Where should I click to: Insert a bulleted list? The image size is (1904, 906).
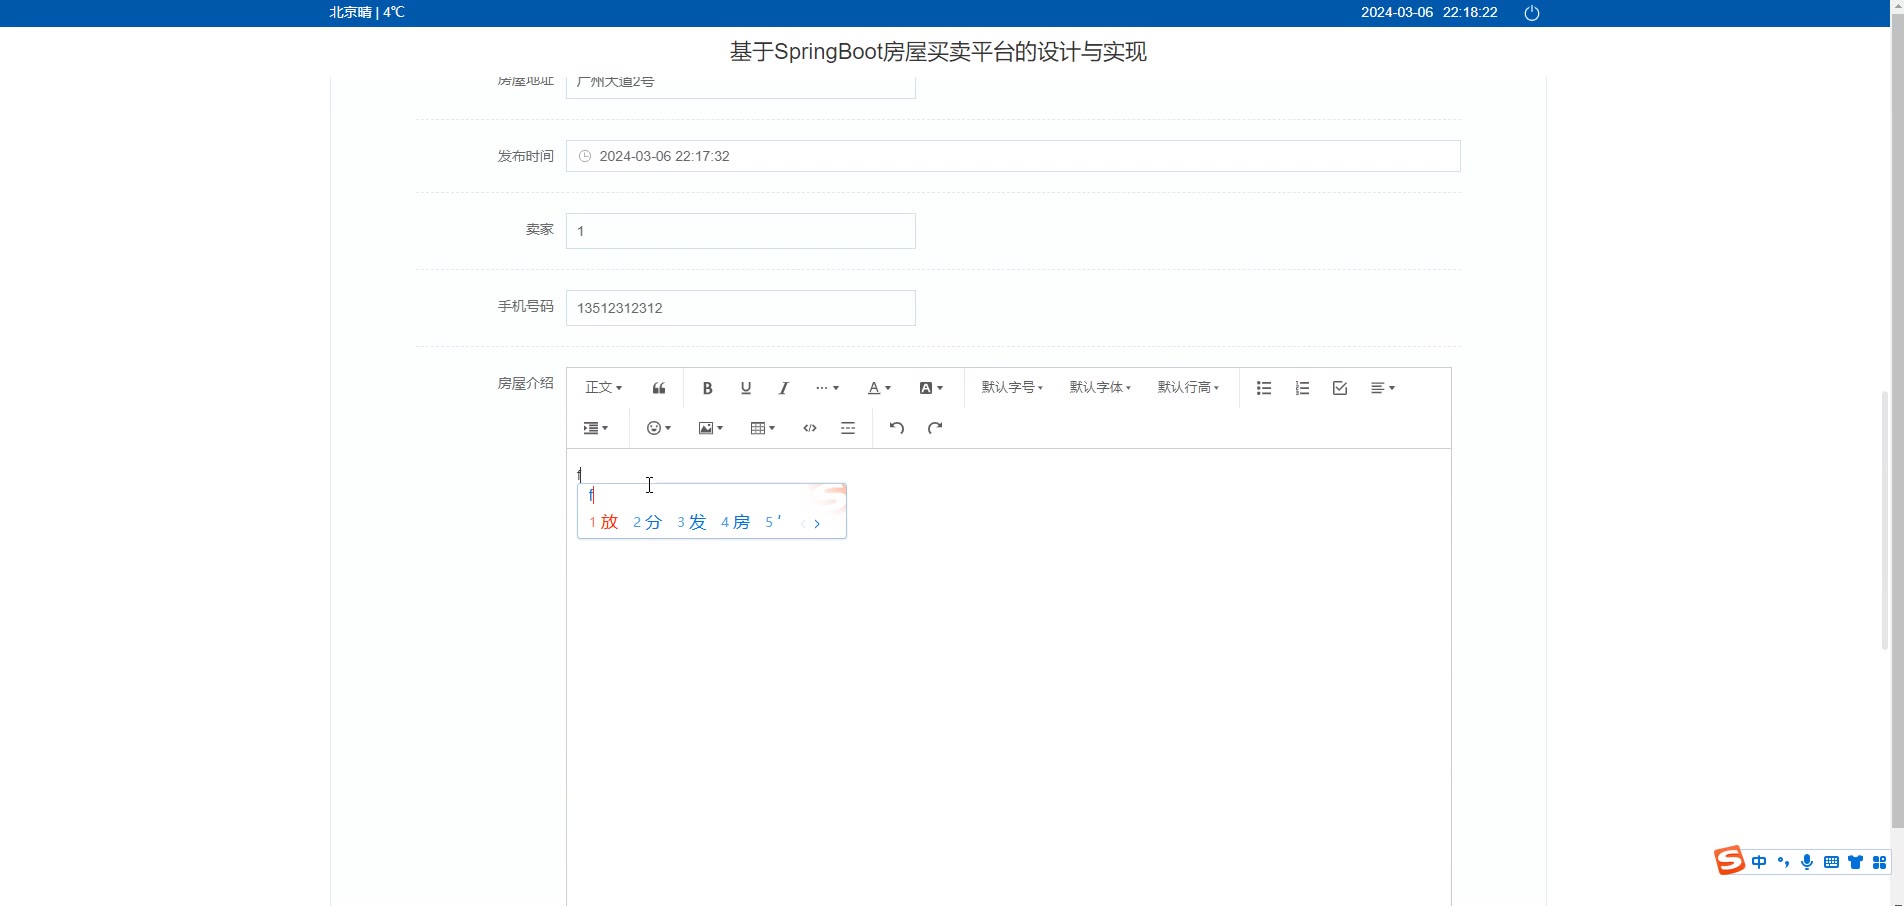1264,388
